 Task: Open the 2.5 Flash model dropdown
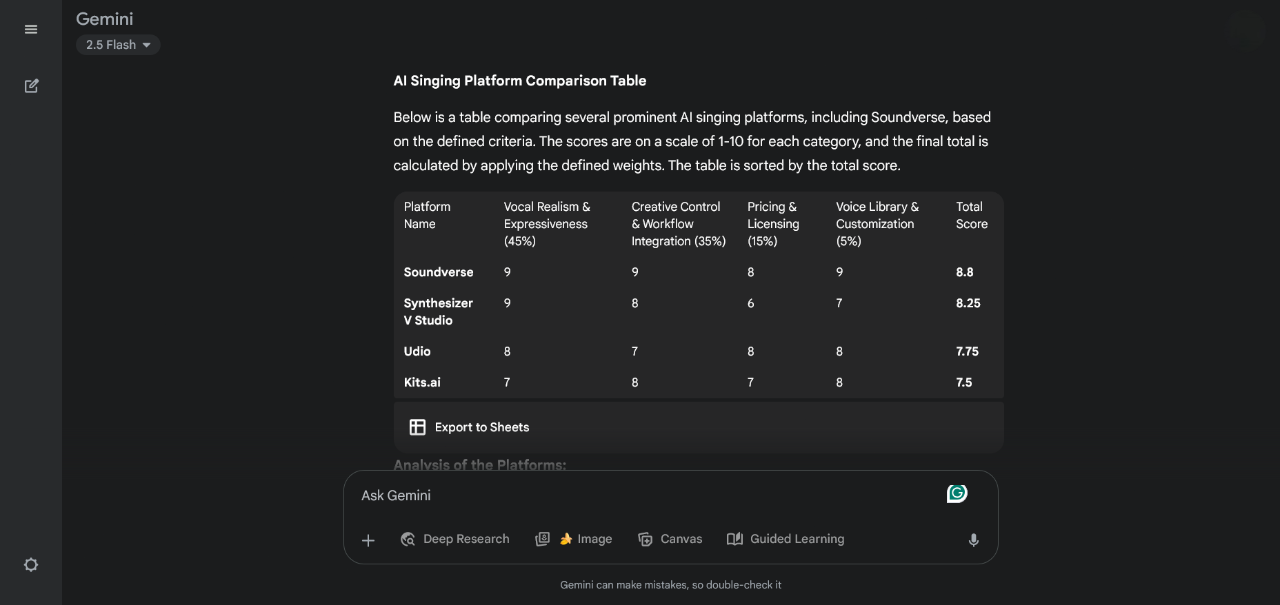(x=118, y=45)
